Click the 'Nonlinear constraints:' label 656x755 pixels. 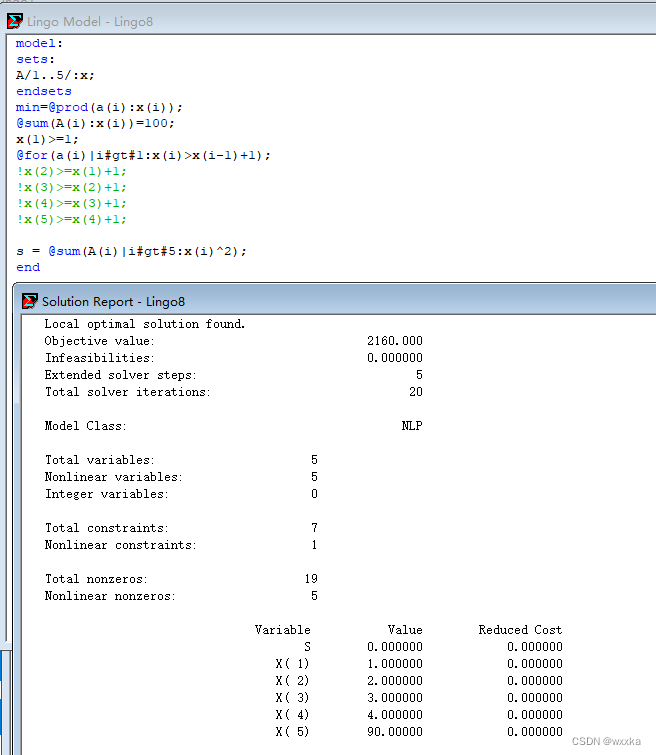120,545
